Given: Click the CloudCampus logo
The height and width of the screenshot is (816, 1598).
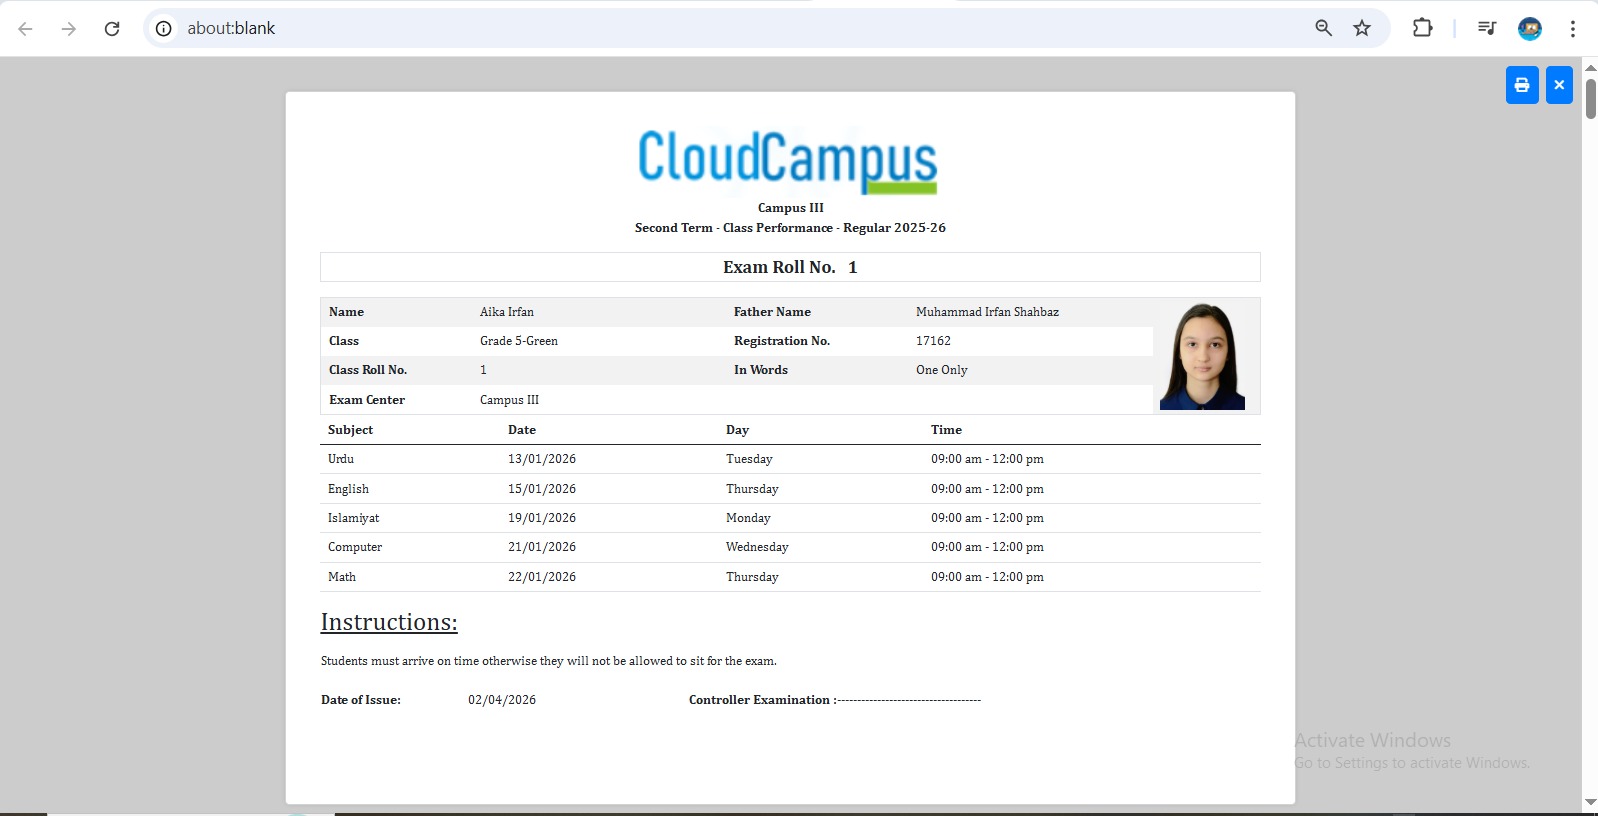Looking at the screenshot, I should pos(788,161).
